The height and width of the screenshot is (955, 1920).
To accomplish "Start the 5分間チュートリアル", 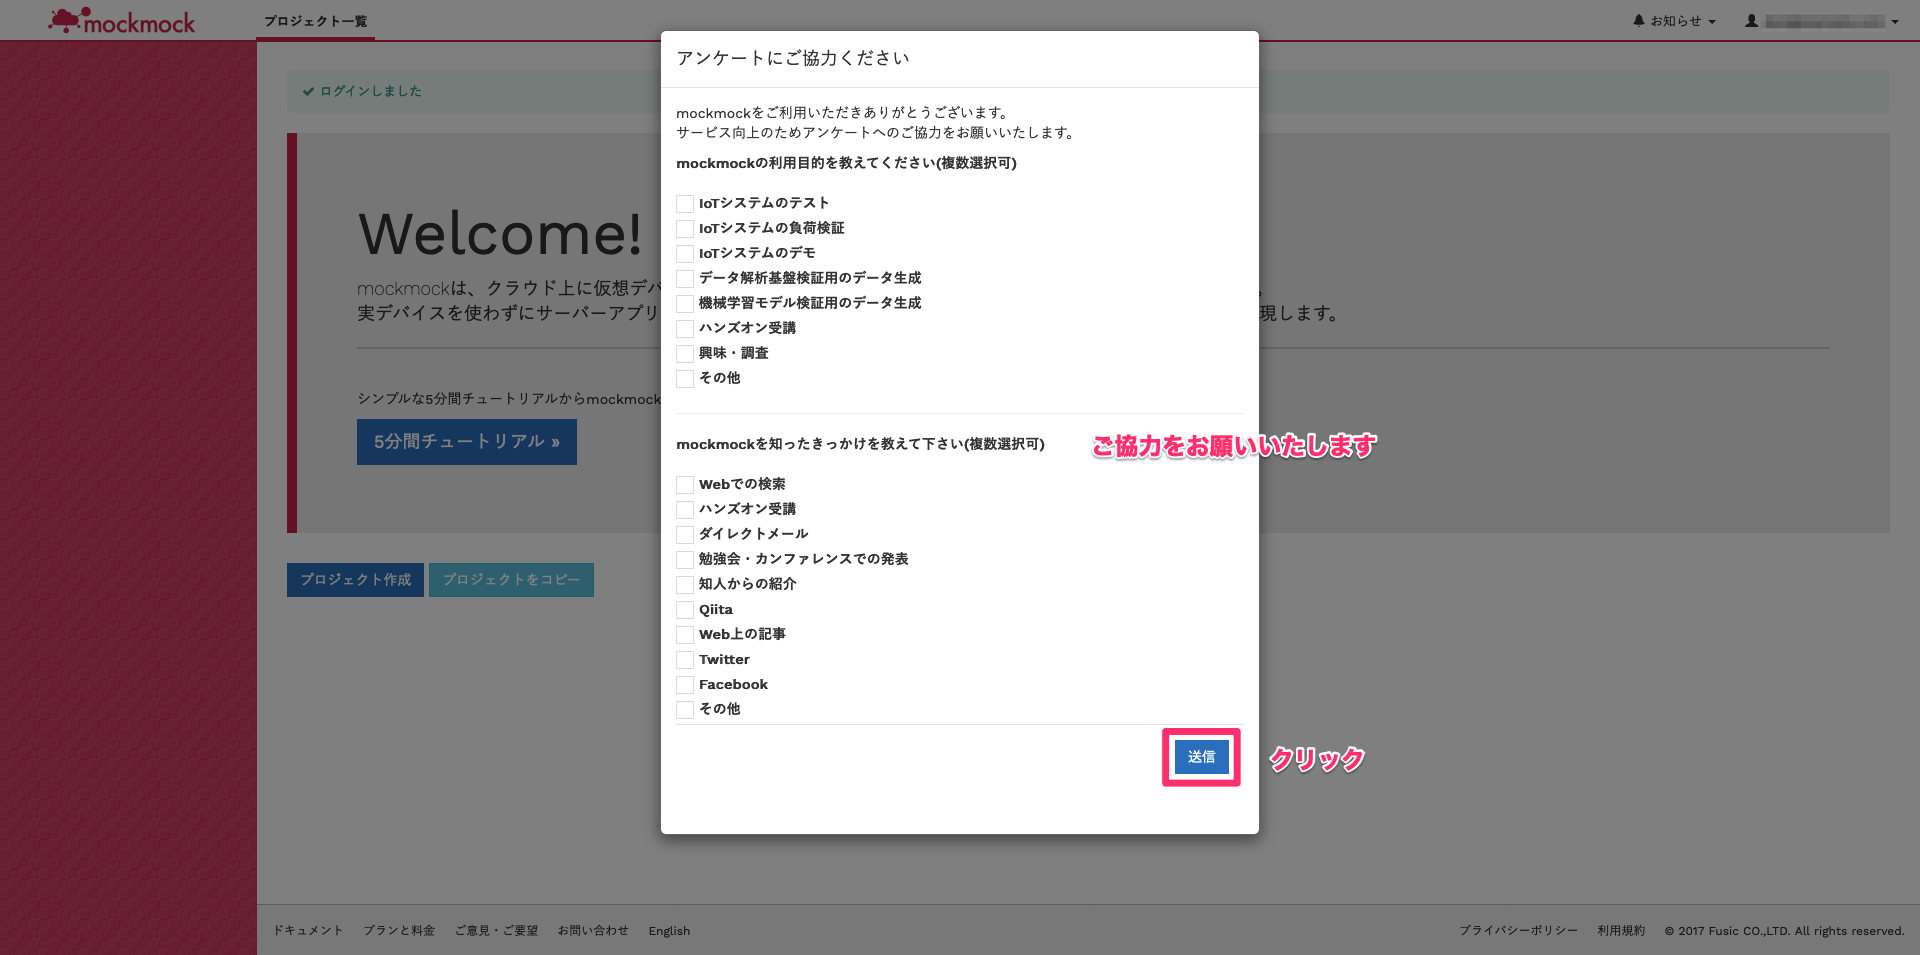I will tap(466, 441).
